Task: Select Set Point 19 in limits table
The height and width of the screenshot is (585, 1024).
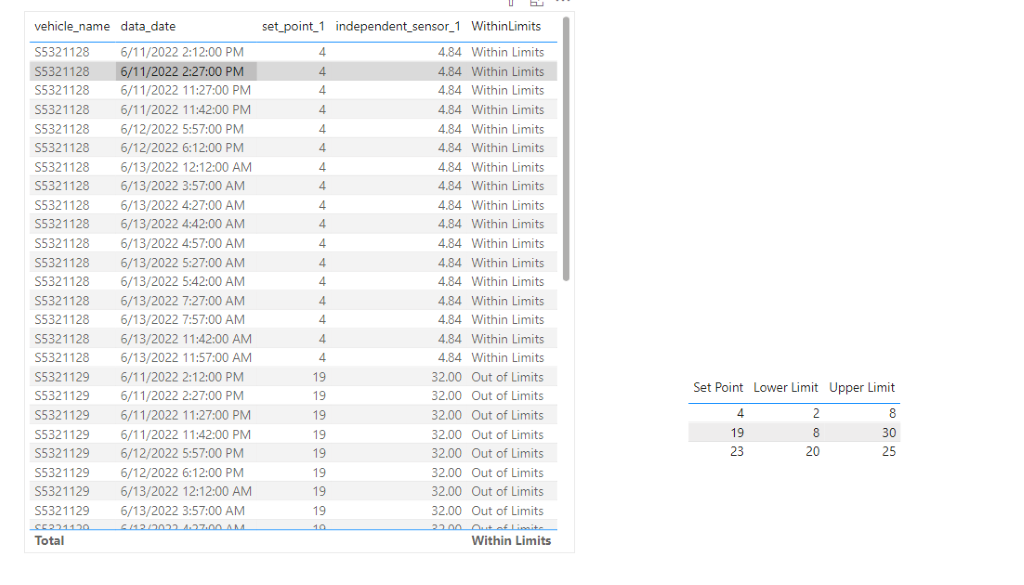Action: [x=737, y=433]
